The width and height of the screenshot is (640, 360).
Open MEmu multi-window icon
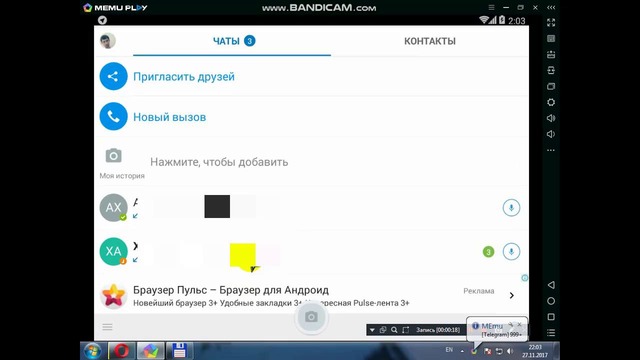click(551, 87)
